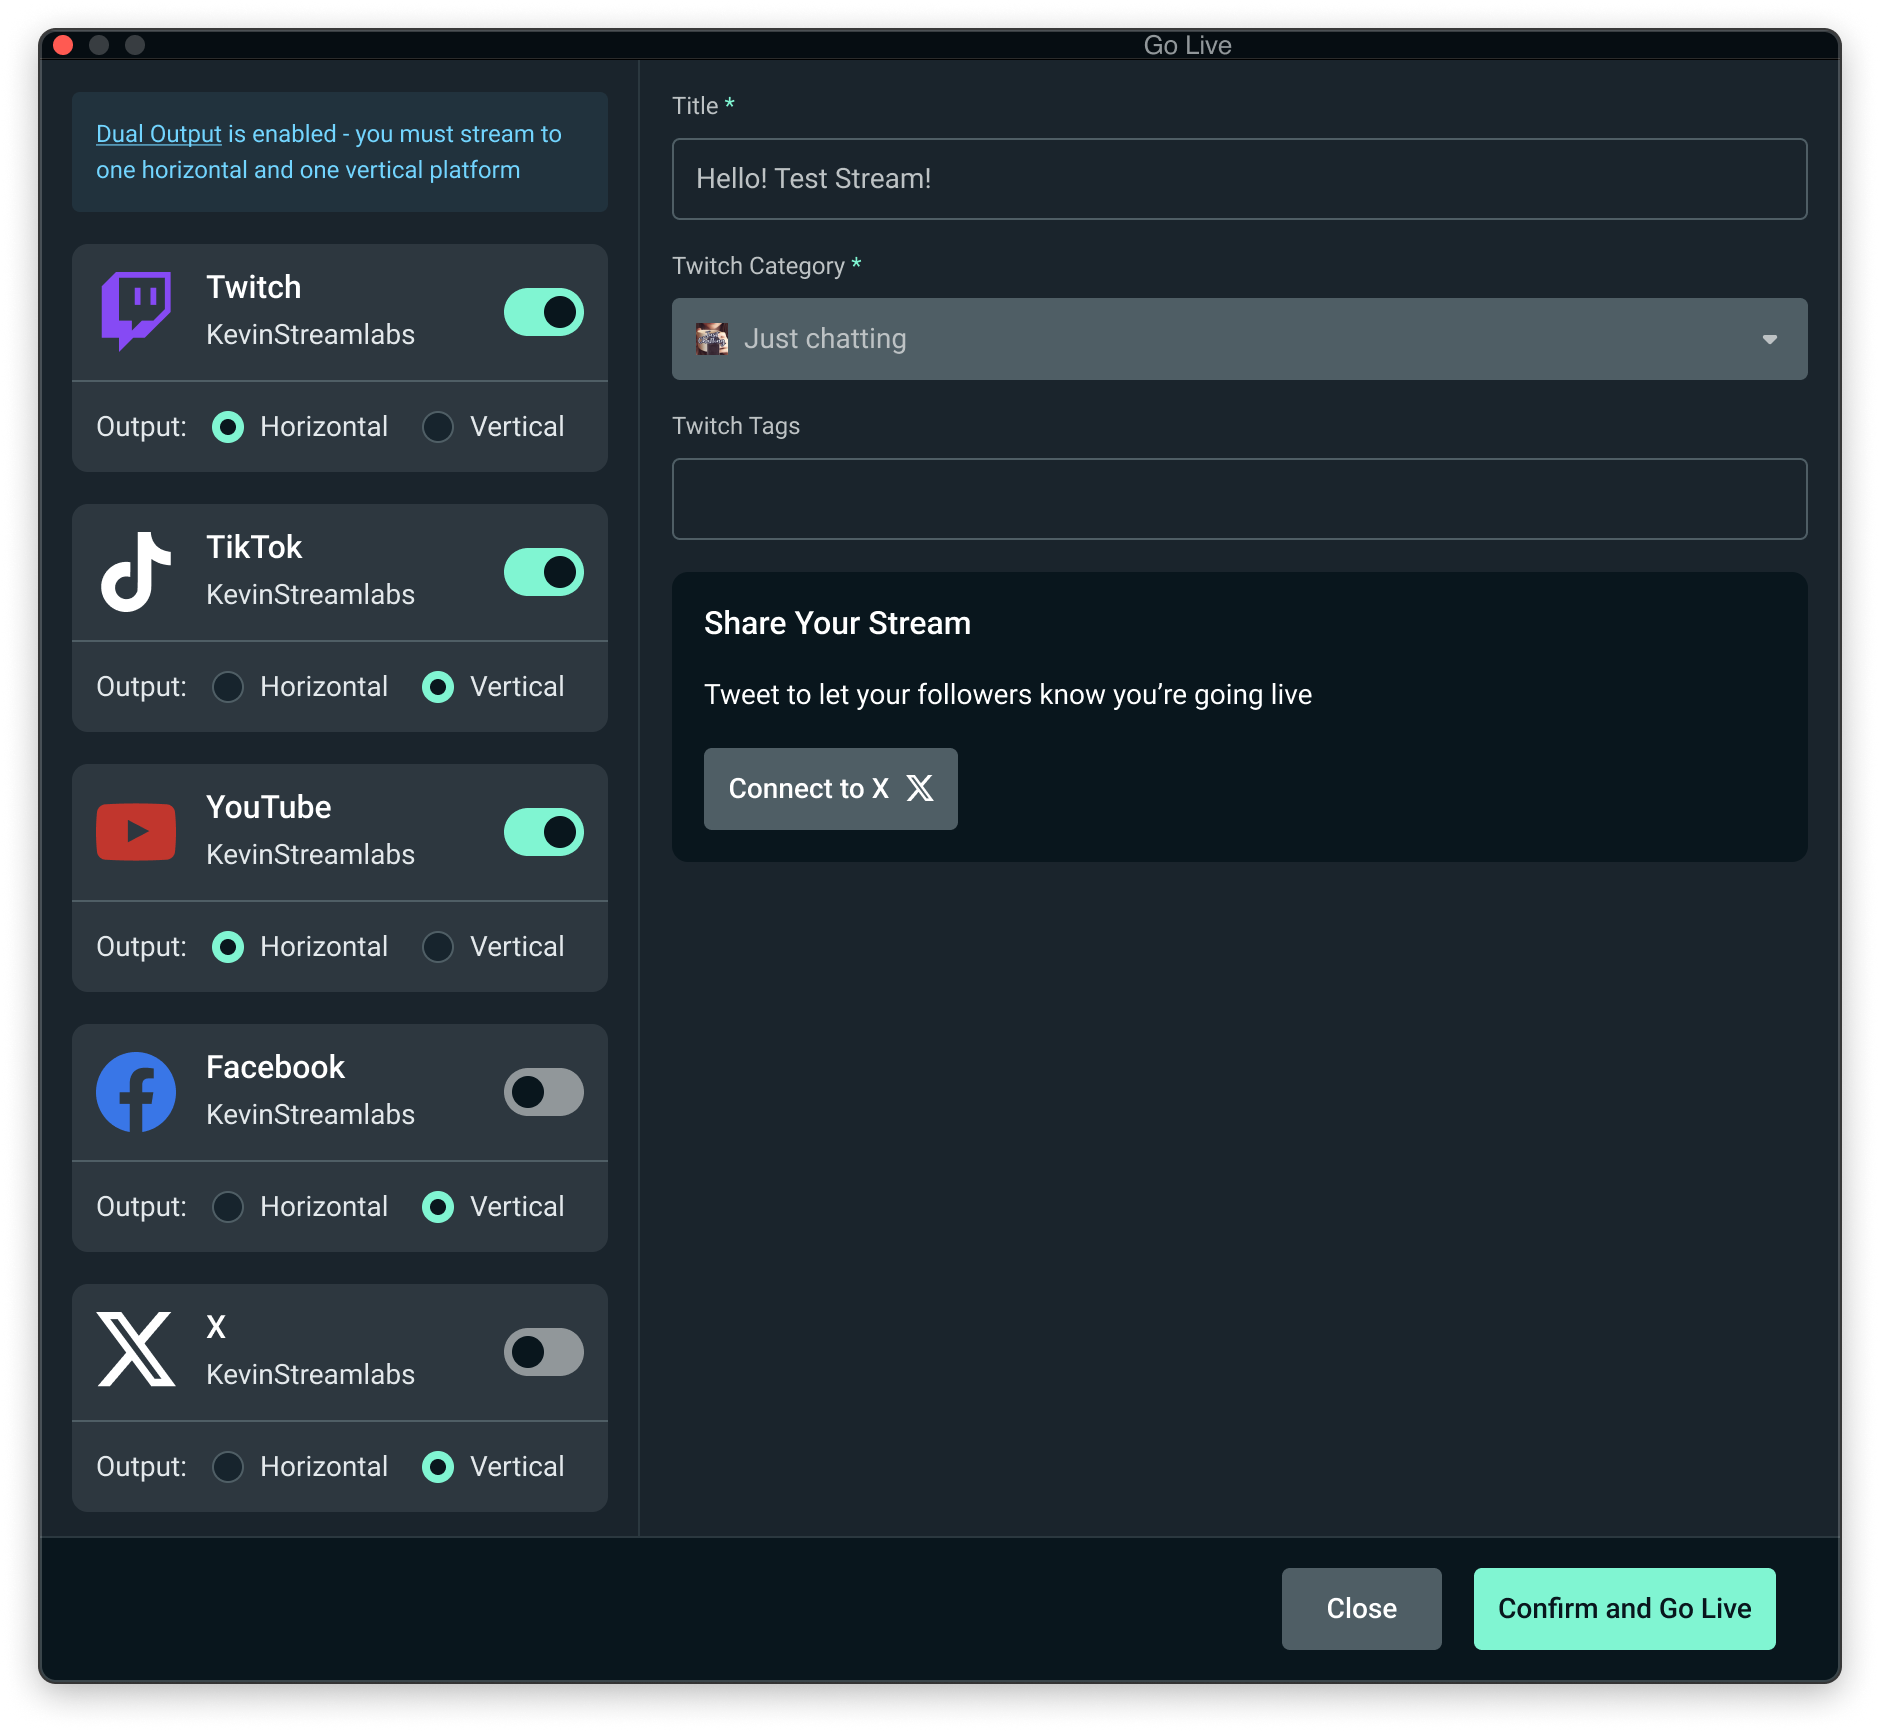Click the Just chatting category thumbnail

712,339
